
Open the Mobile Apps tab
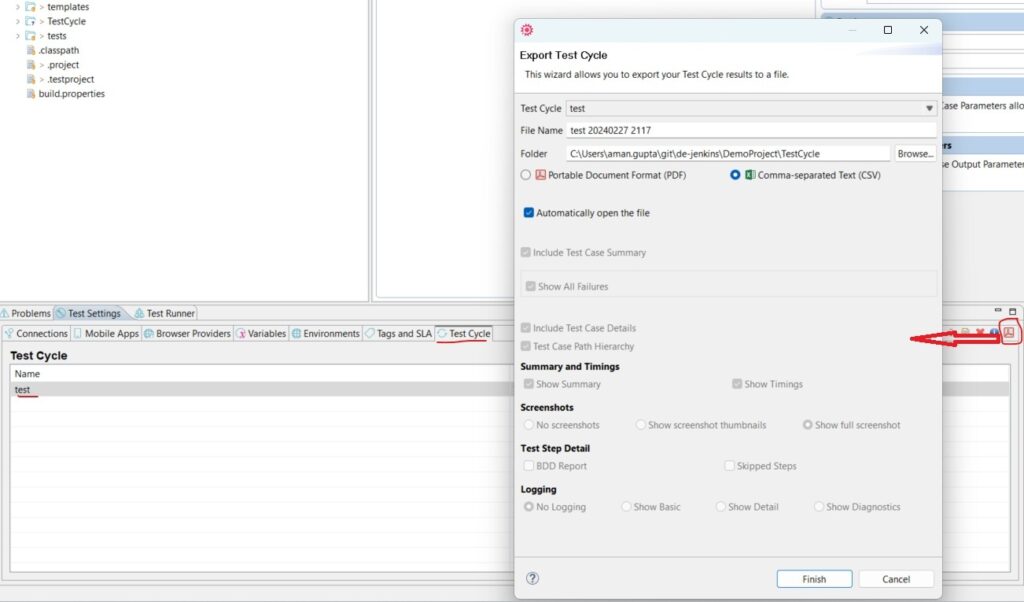click(106, 334)
